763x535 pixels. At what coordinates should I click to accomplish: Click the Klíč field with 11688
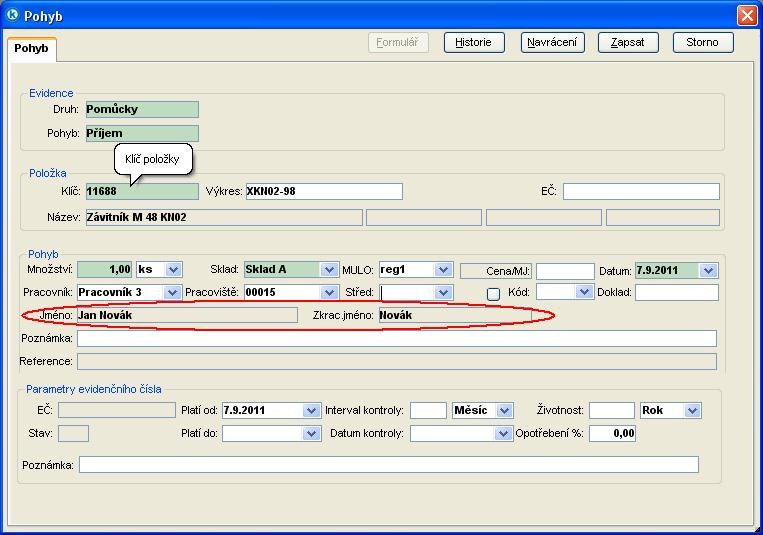142,191
